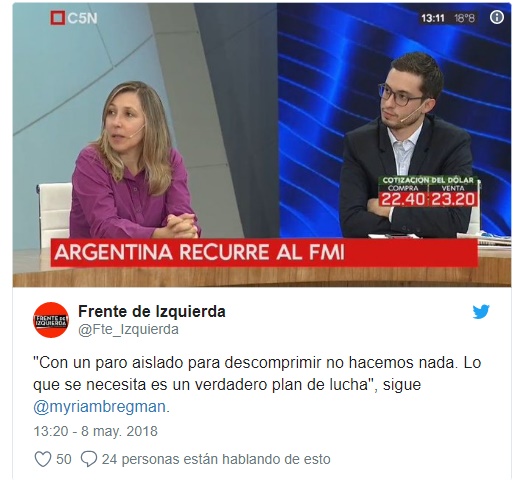This screenshot has height=480, width=524.
Task: Click the Cotización del Dólar header
Action: click(x=428, y=180)
